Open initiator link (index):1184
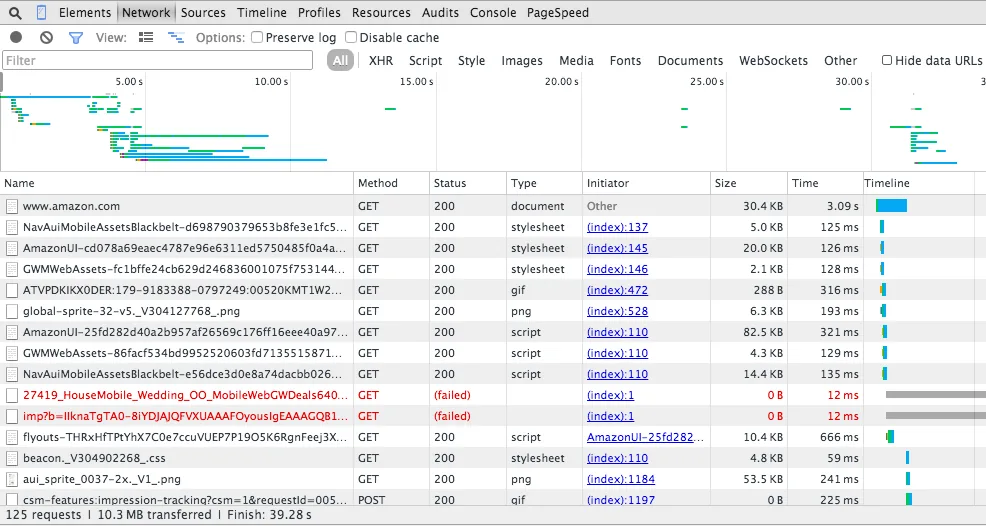Image resolution: width=986 pixels, height=526 pixels. (x=621, y=479)
